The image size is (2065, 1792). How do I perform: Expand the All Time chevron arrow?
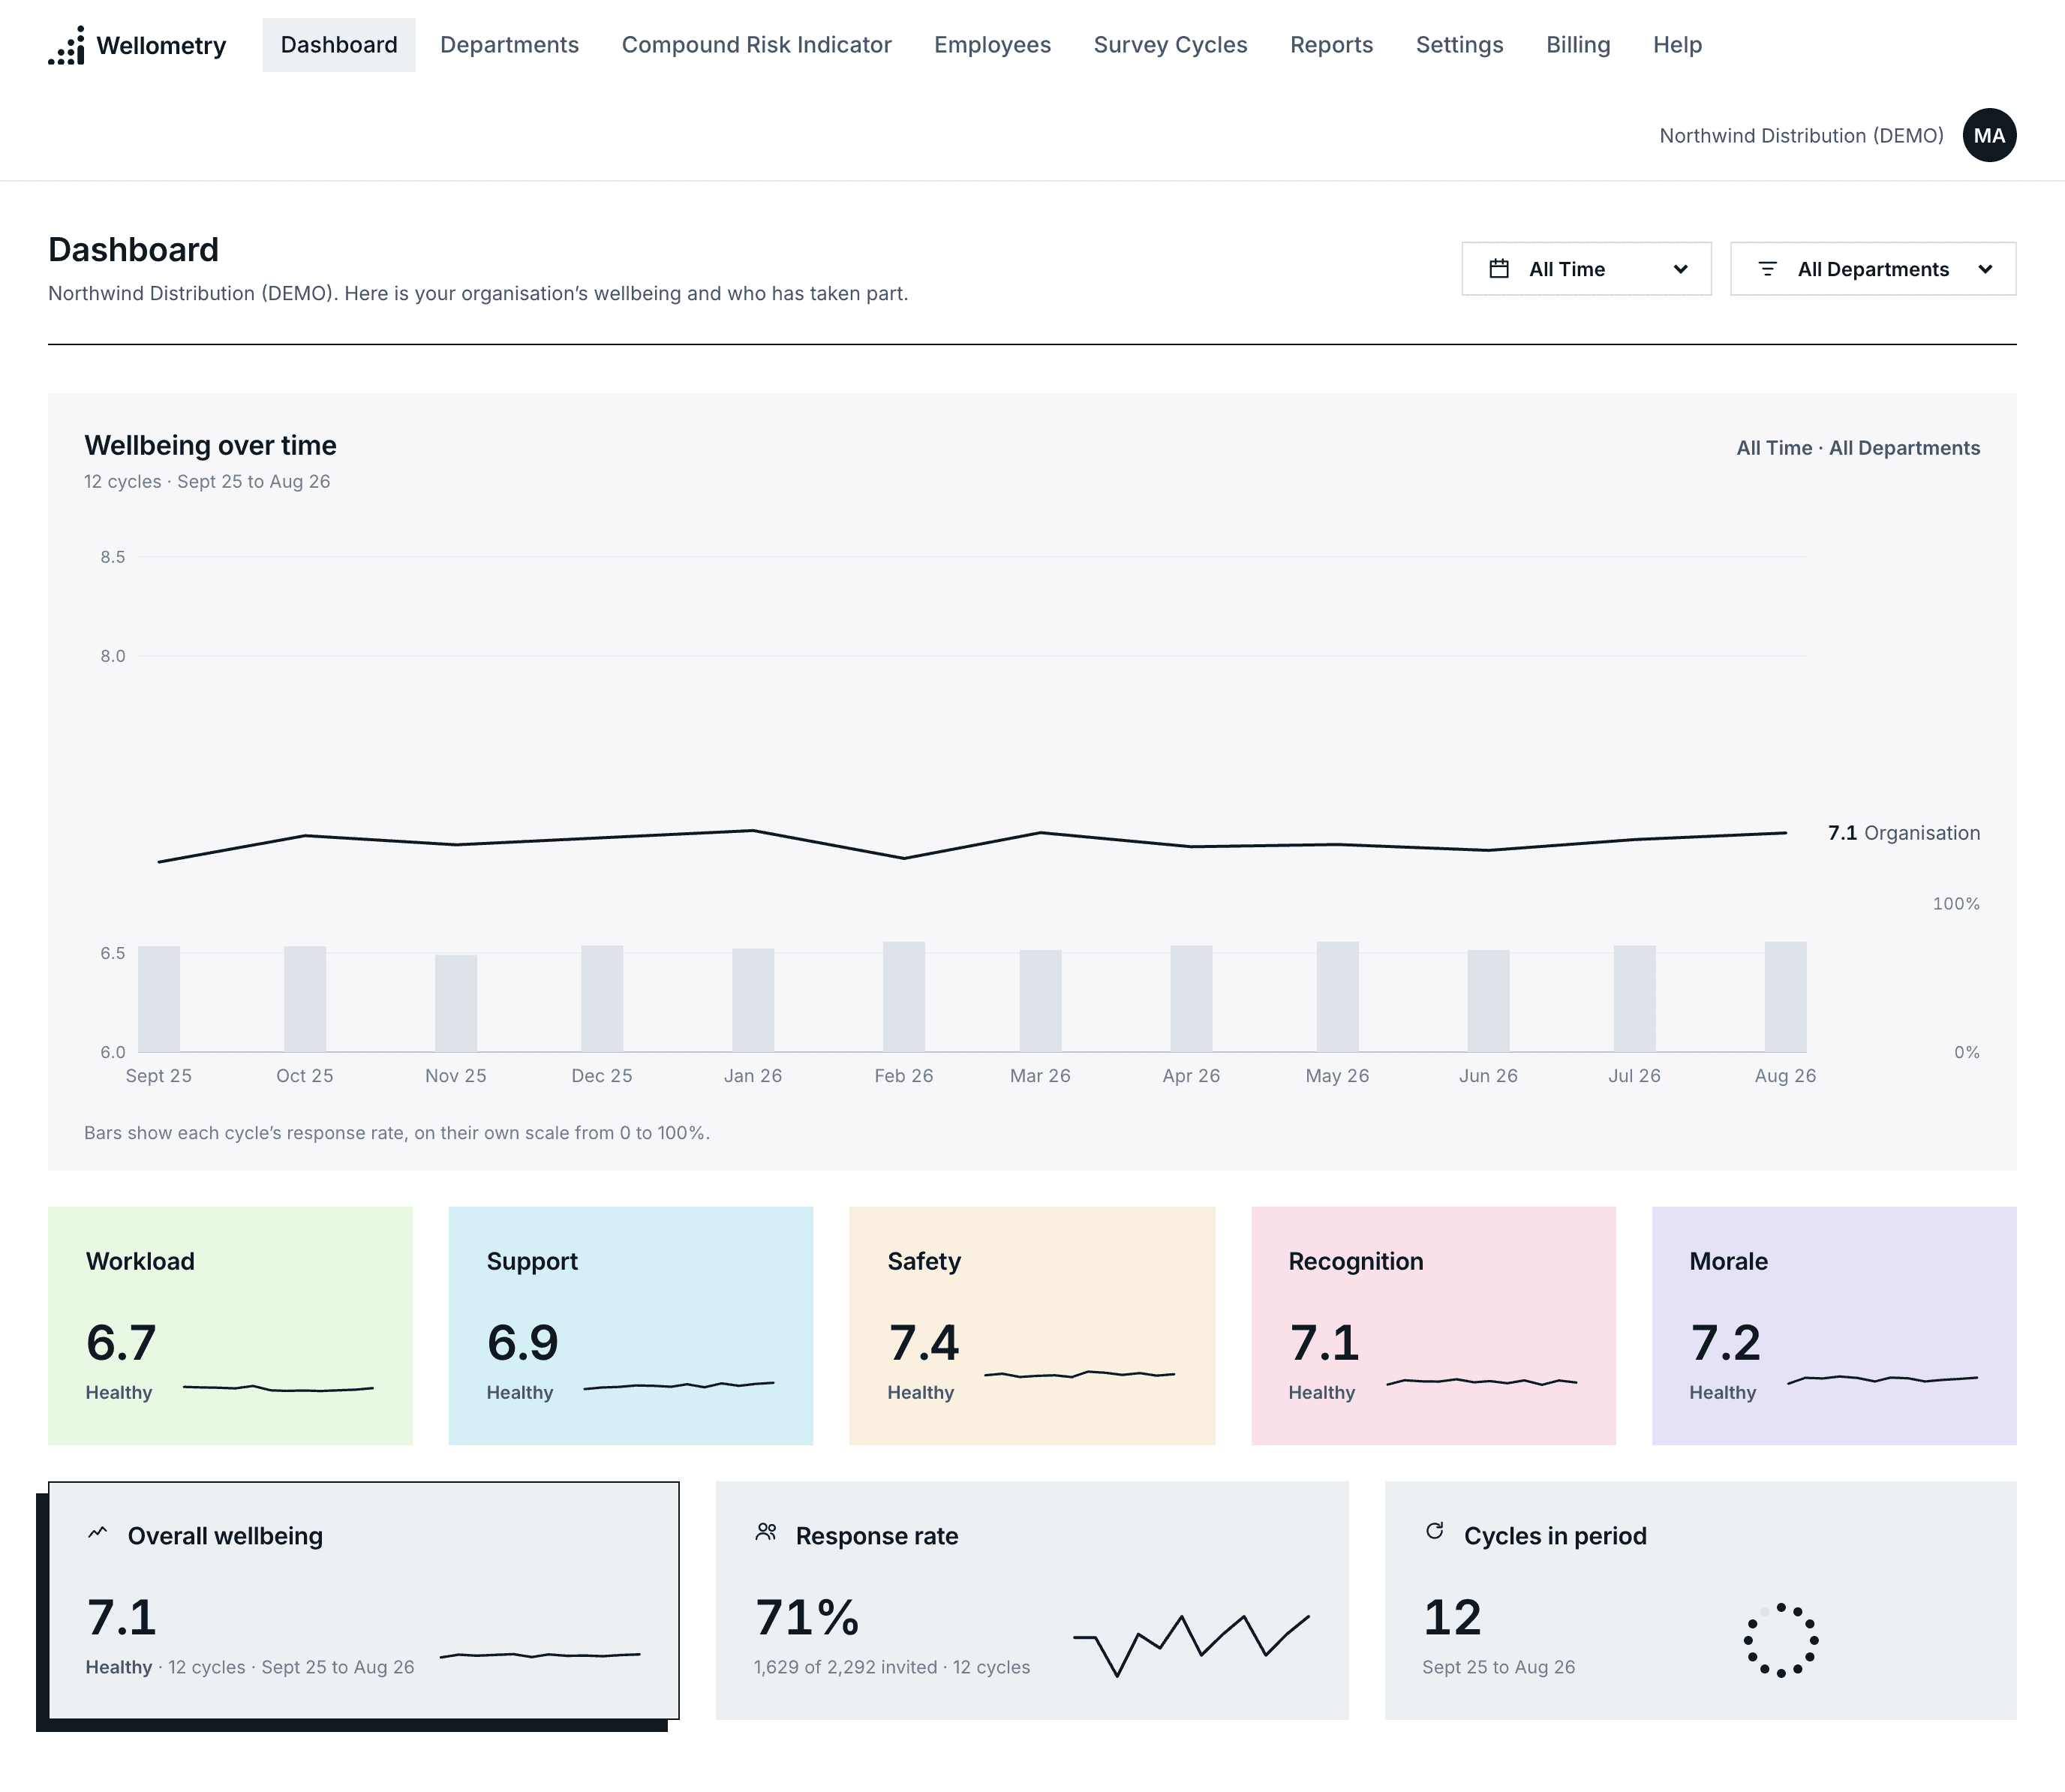pos(1680,269)
